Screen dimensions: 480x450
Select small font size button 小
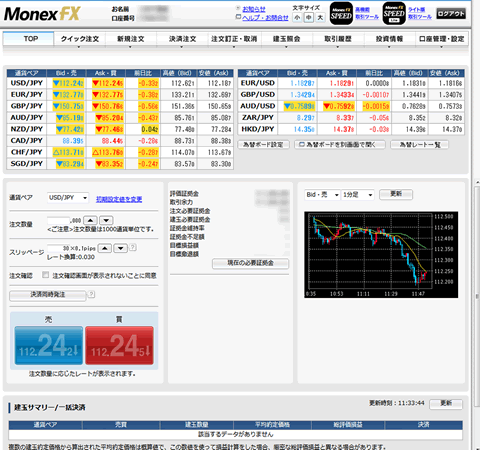[297, 18]
